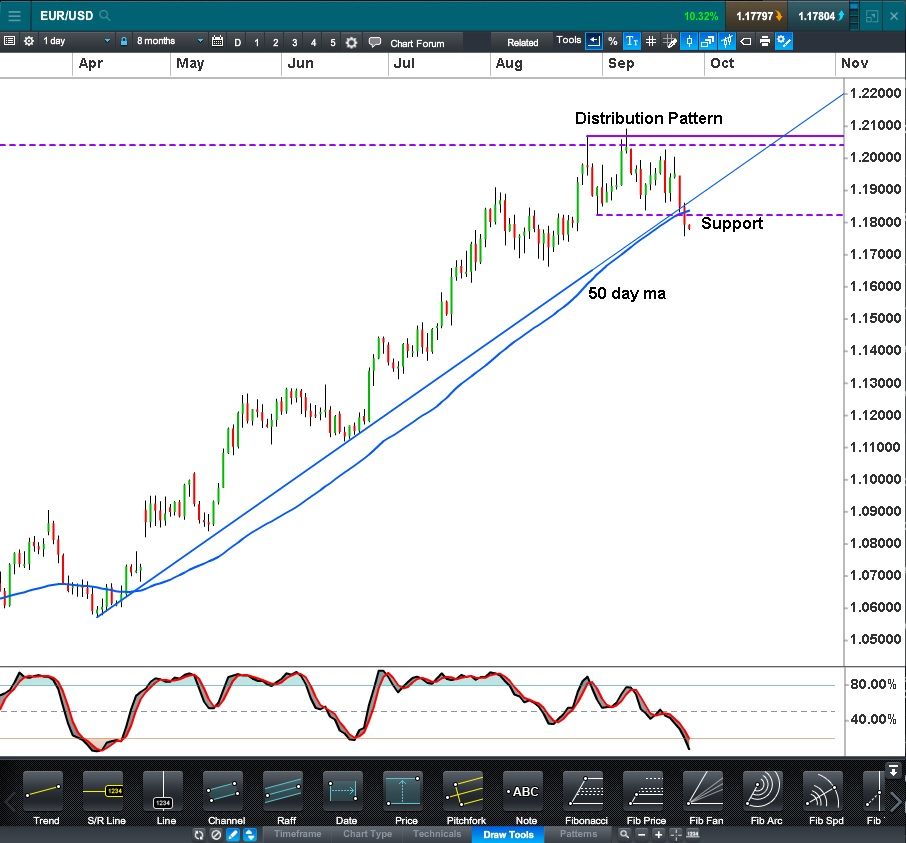Open the Technicals tab
The image size is (906, 843).
pyautogui.click(x=437, y=834)
